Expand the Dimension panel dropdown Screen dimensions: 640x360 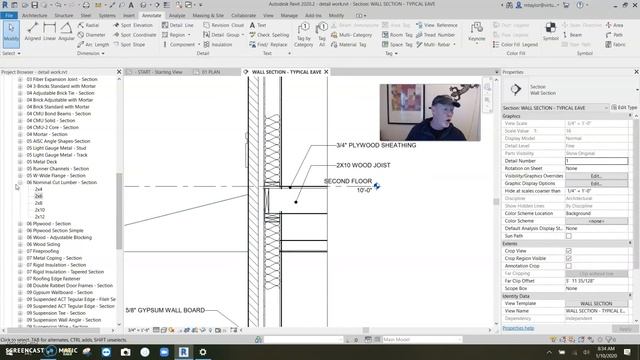(x=91, y=53)
